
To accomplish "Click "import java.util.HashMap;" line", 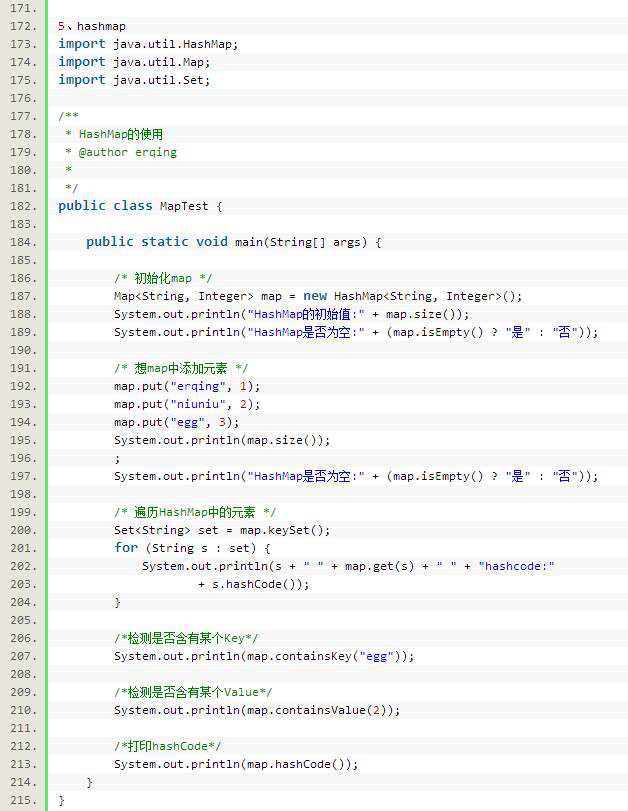I will tap(148, 44).
